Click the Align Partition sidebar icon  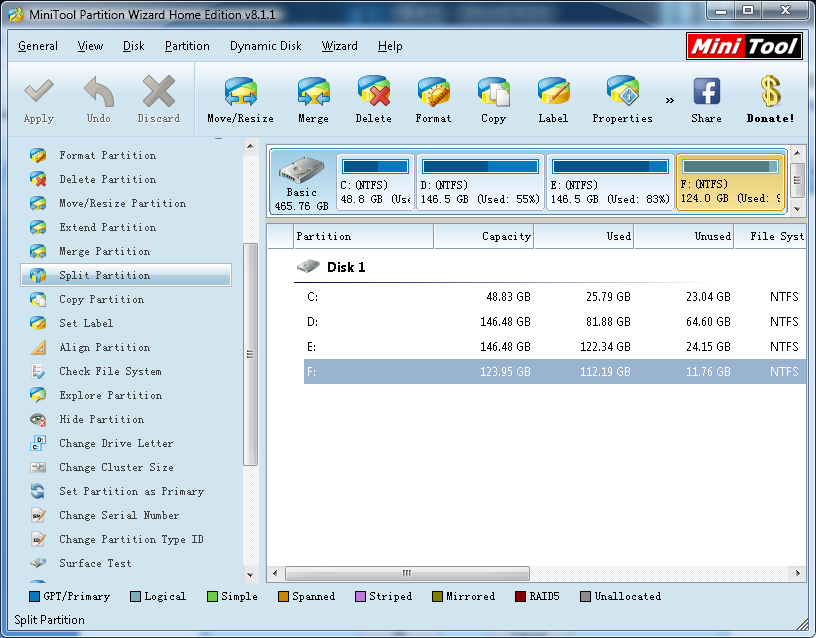click(38, 347)
